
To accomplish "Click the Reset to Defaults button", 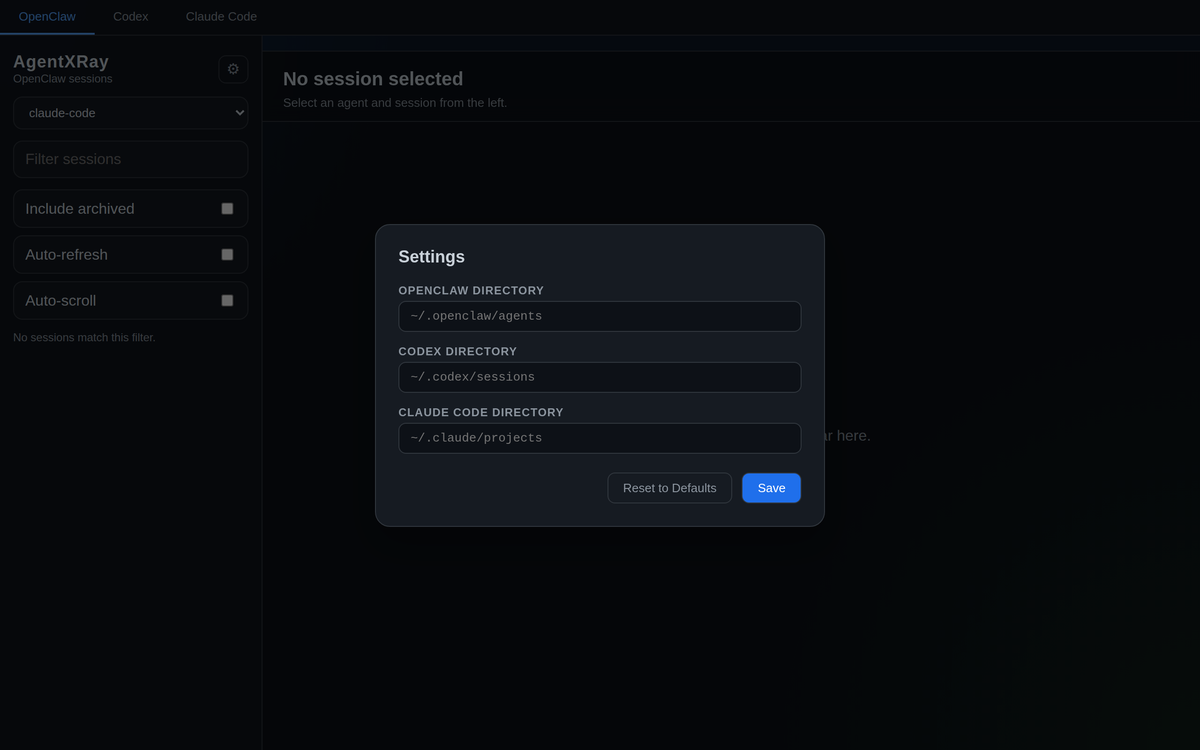I will [x=670, y=488].
